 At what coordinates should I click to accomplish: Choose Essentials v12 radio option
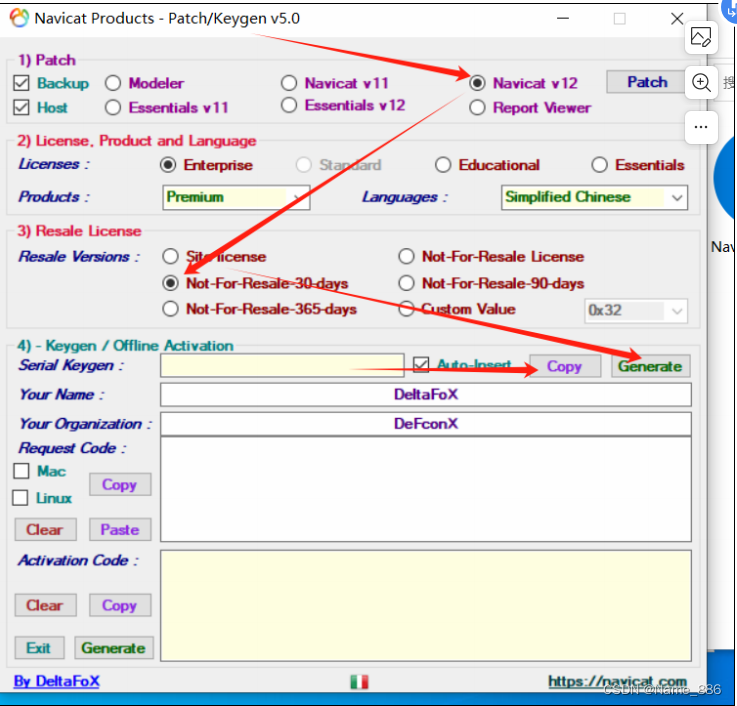point(289,105)
